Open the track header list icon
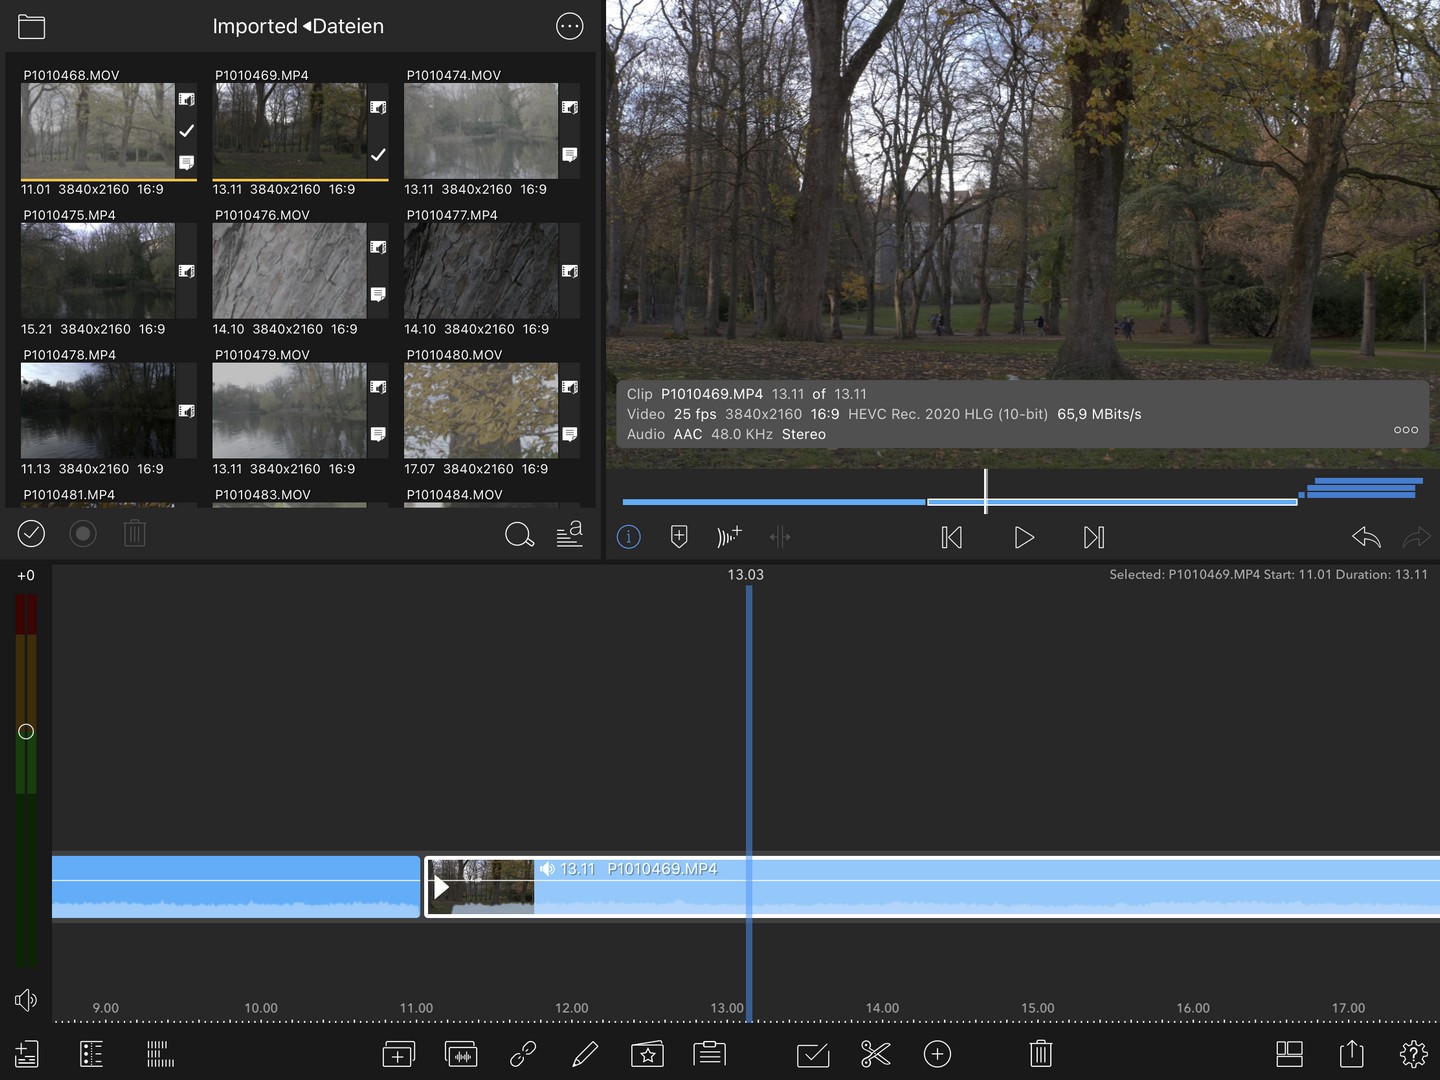The image size is (1440, 1080). (x=91, y=1054)
